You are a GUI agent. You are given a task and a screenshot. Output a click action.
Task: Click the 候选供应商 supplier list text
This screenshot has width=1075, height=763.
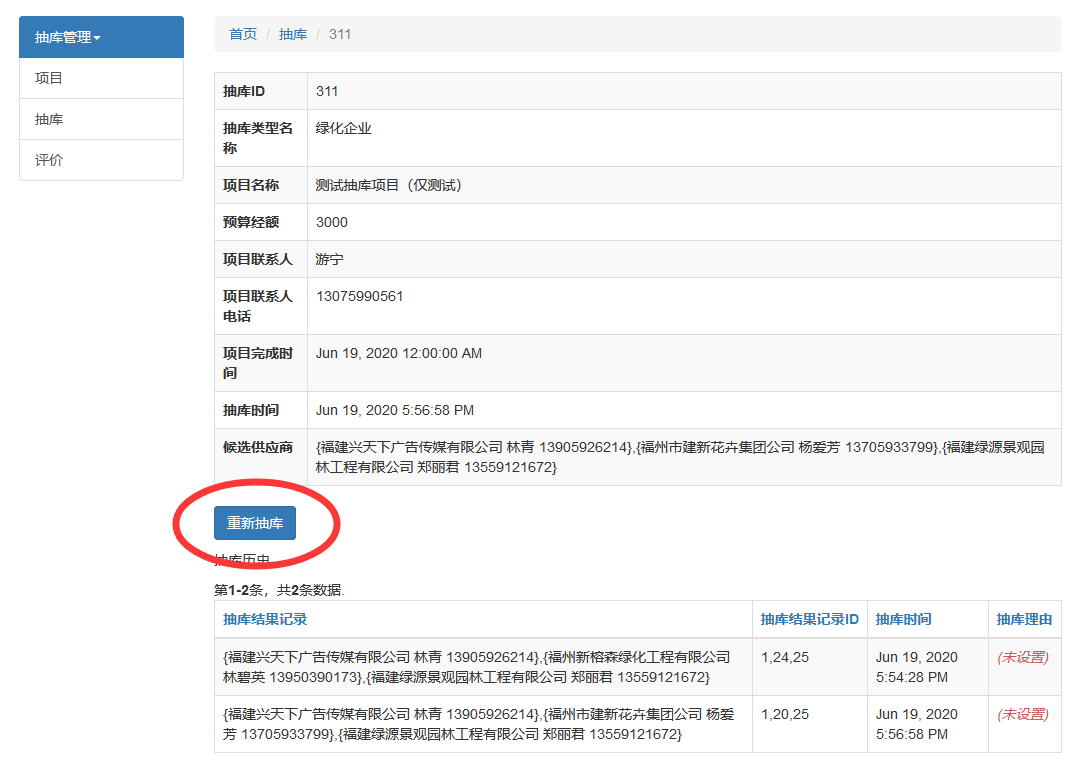680,457
